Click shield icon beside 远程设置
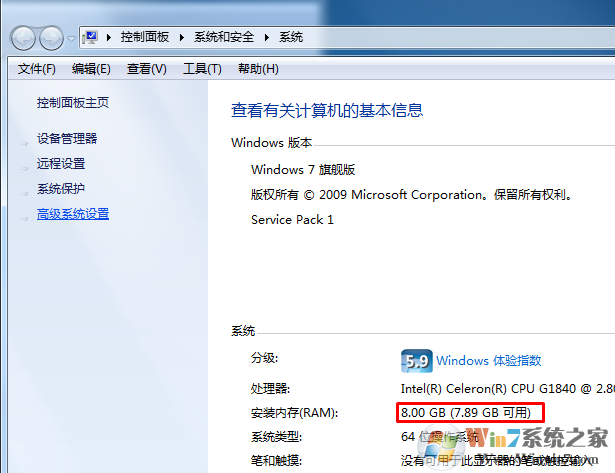The width and height of the screenshot is (615, 473). point(25,169)
